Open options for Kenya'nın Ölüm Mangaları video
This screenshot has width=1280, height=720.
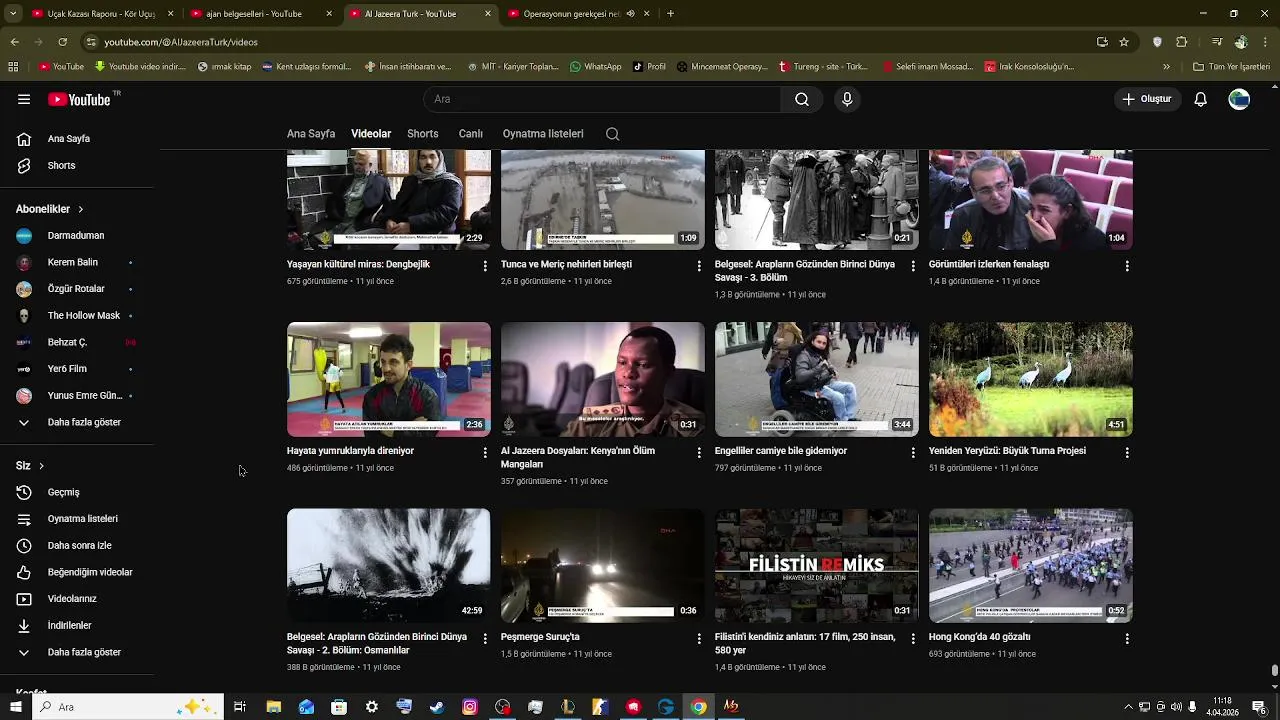[699, 452]
